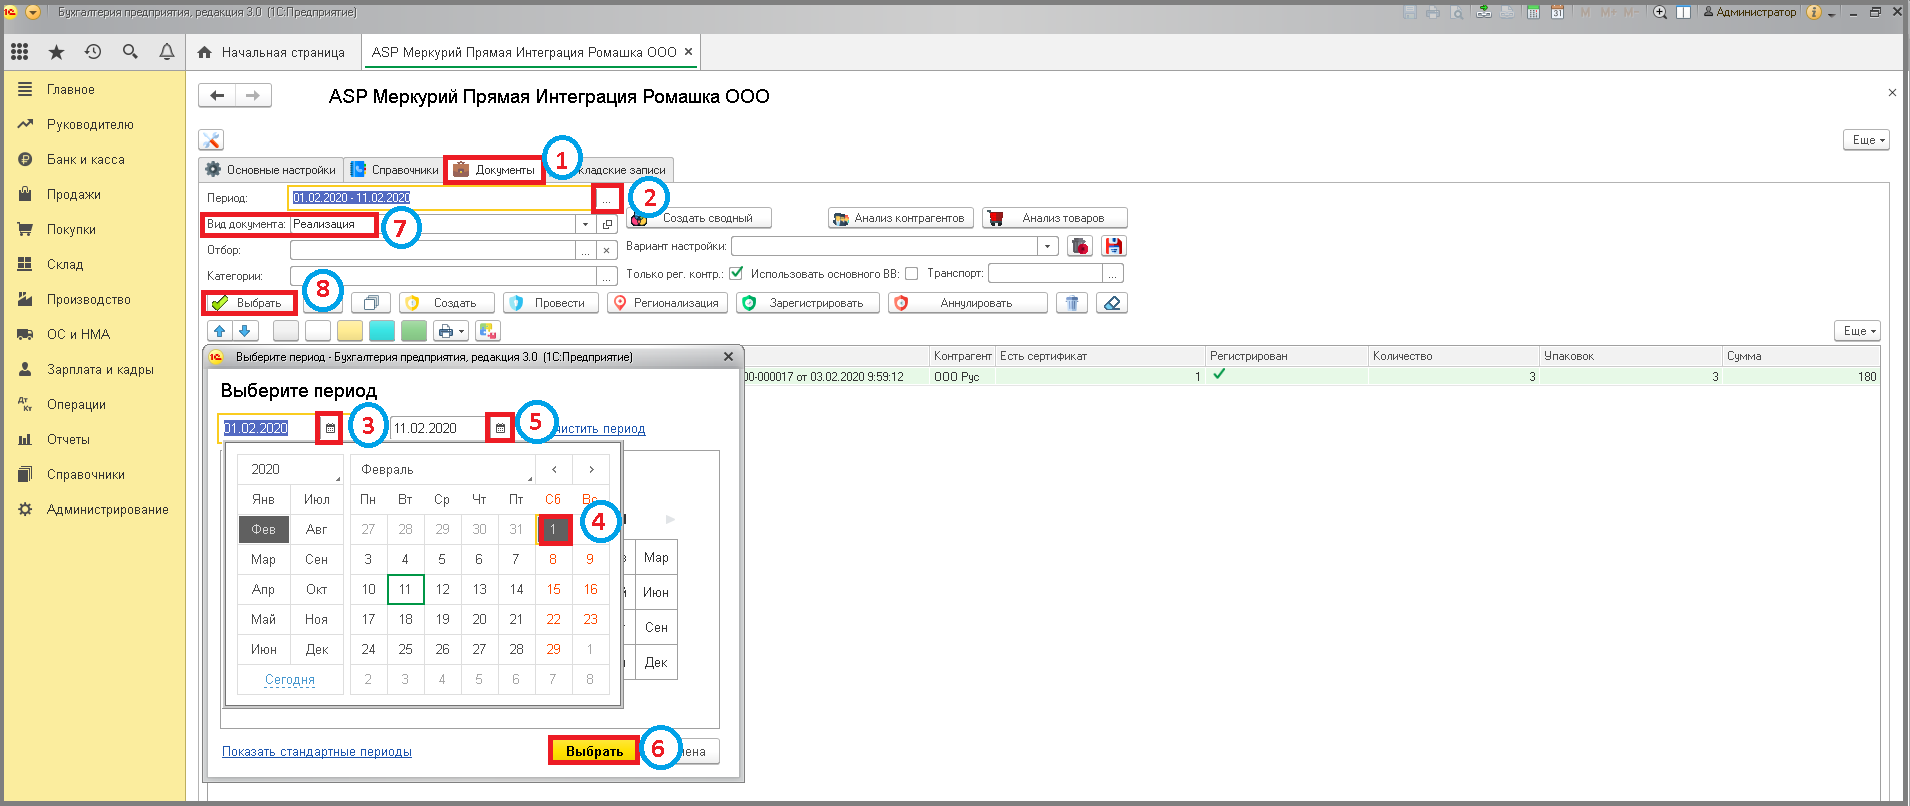Click yellow Выбрать button in dialog

tap(594, 751)
